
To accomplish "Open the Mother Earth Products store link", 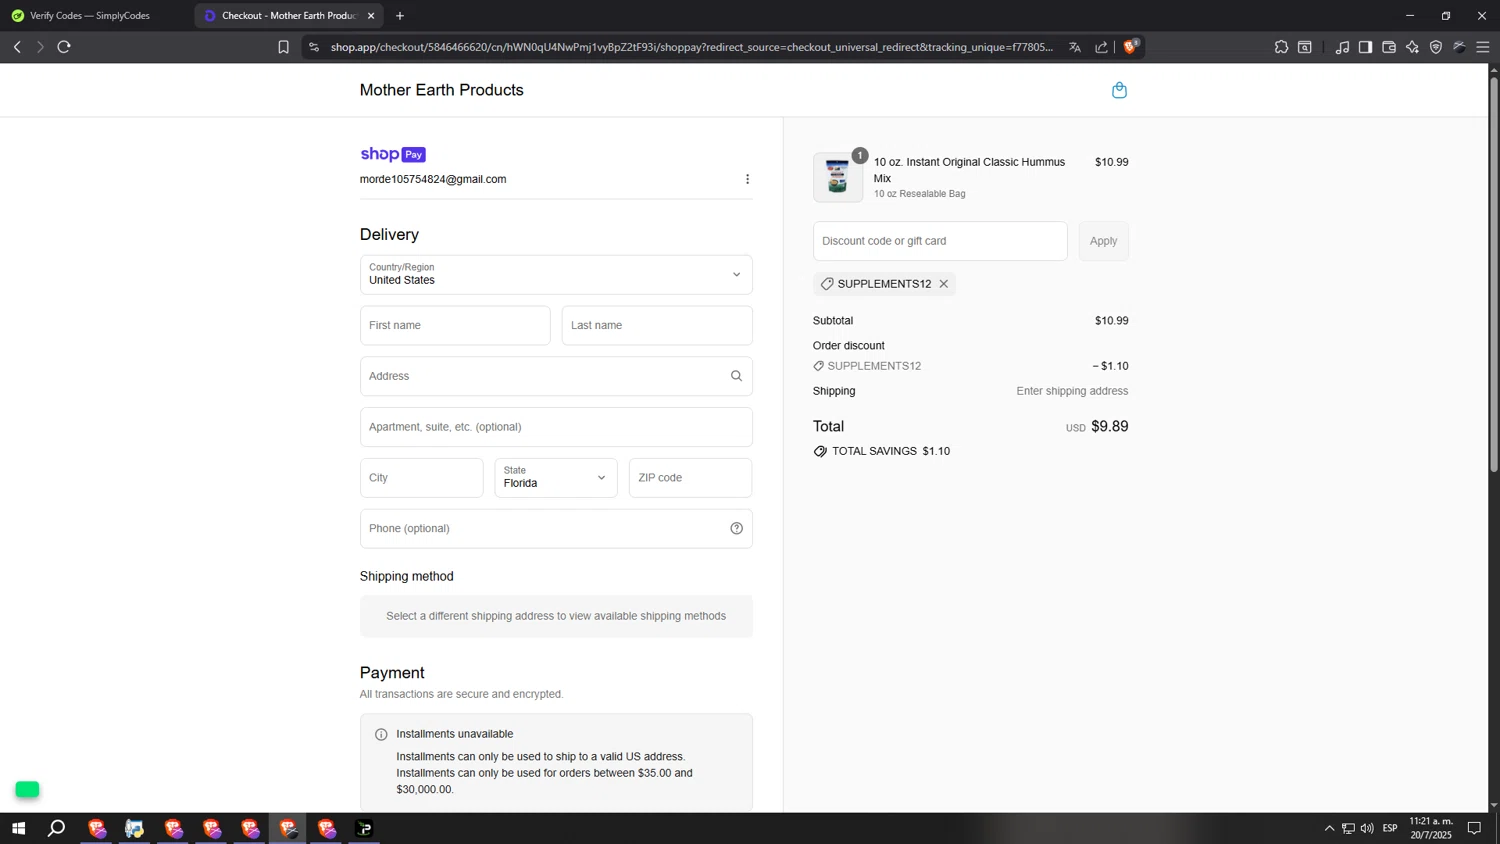I will (441, 90).
